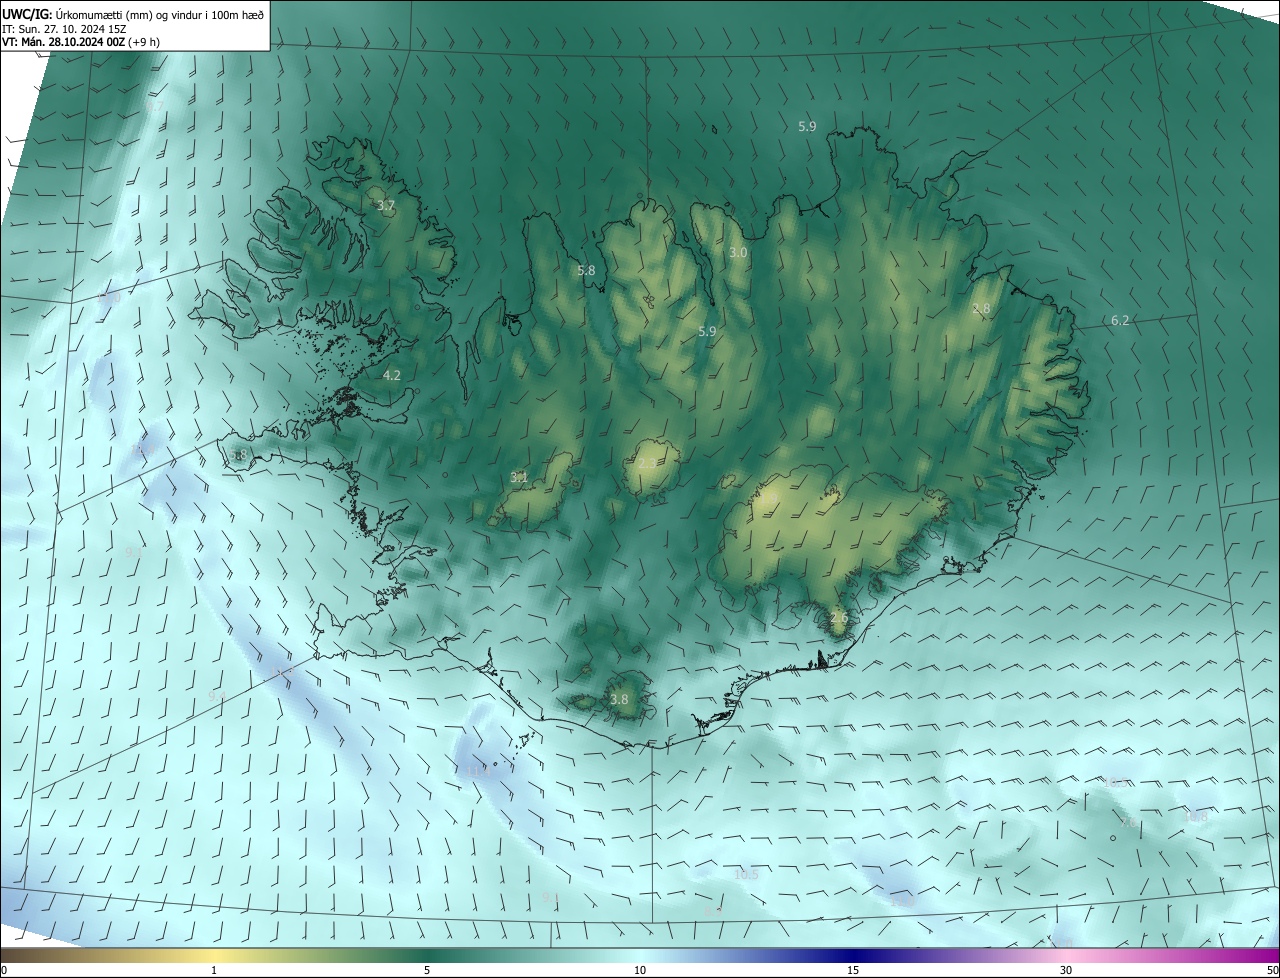The image size is (1280, 978).
Task: Click the 6.2 value off the east coast
Action: pos(1120,320)
